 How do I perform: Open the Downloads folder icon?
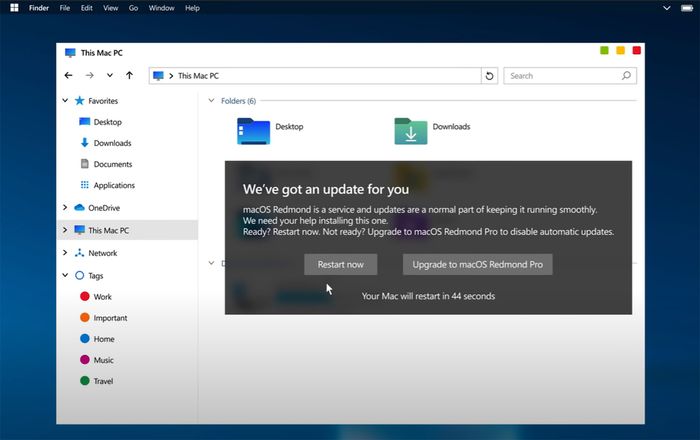pyautogui.click(x=411, y=131)
